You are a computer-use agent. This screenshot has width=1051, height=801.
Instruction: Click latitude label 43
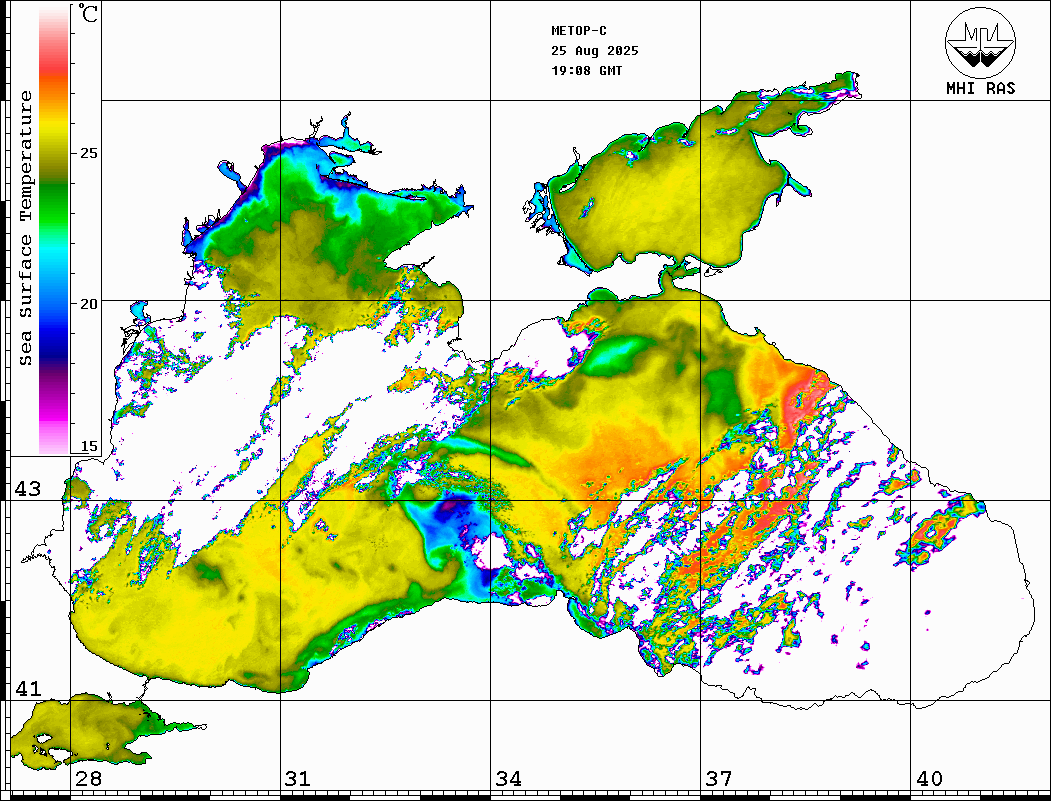tap(28, 489)
